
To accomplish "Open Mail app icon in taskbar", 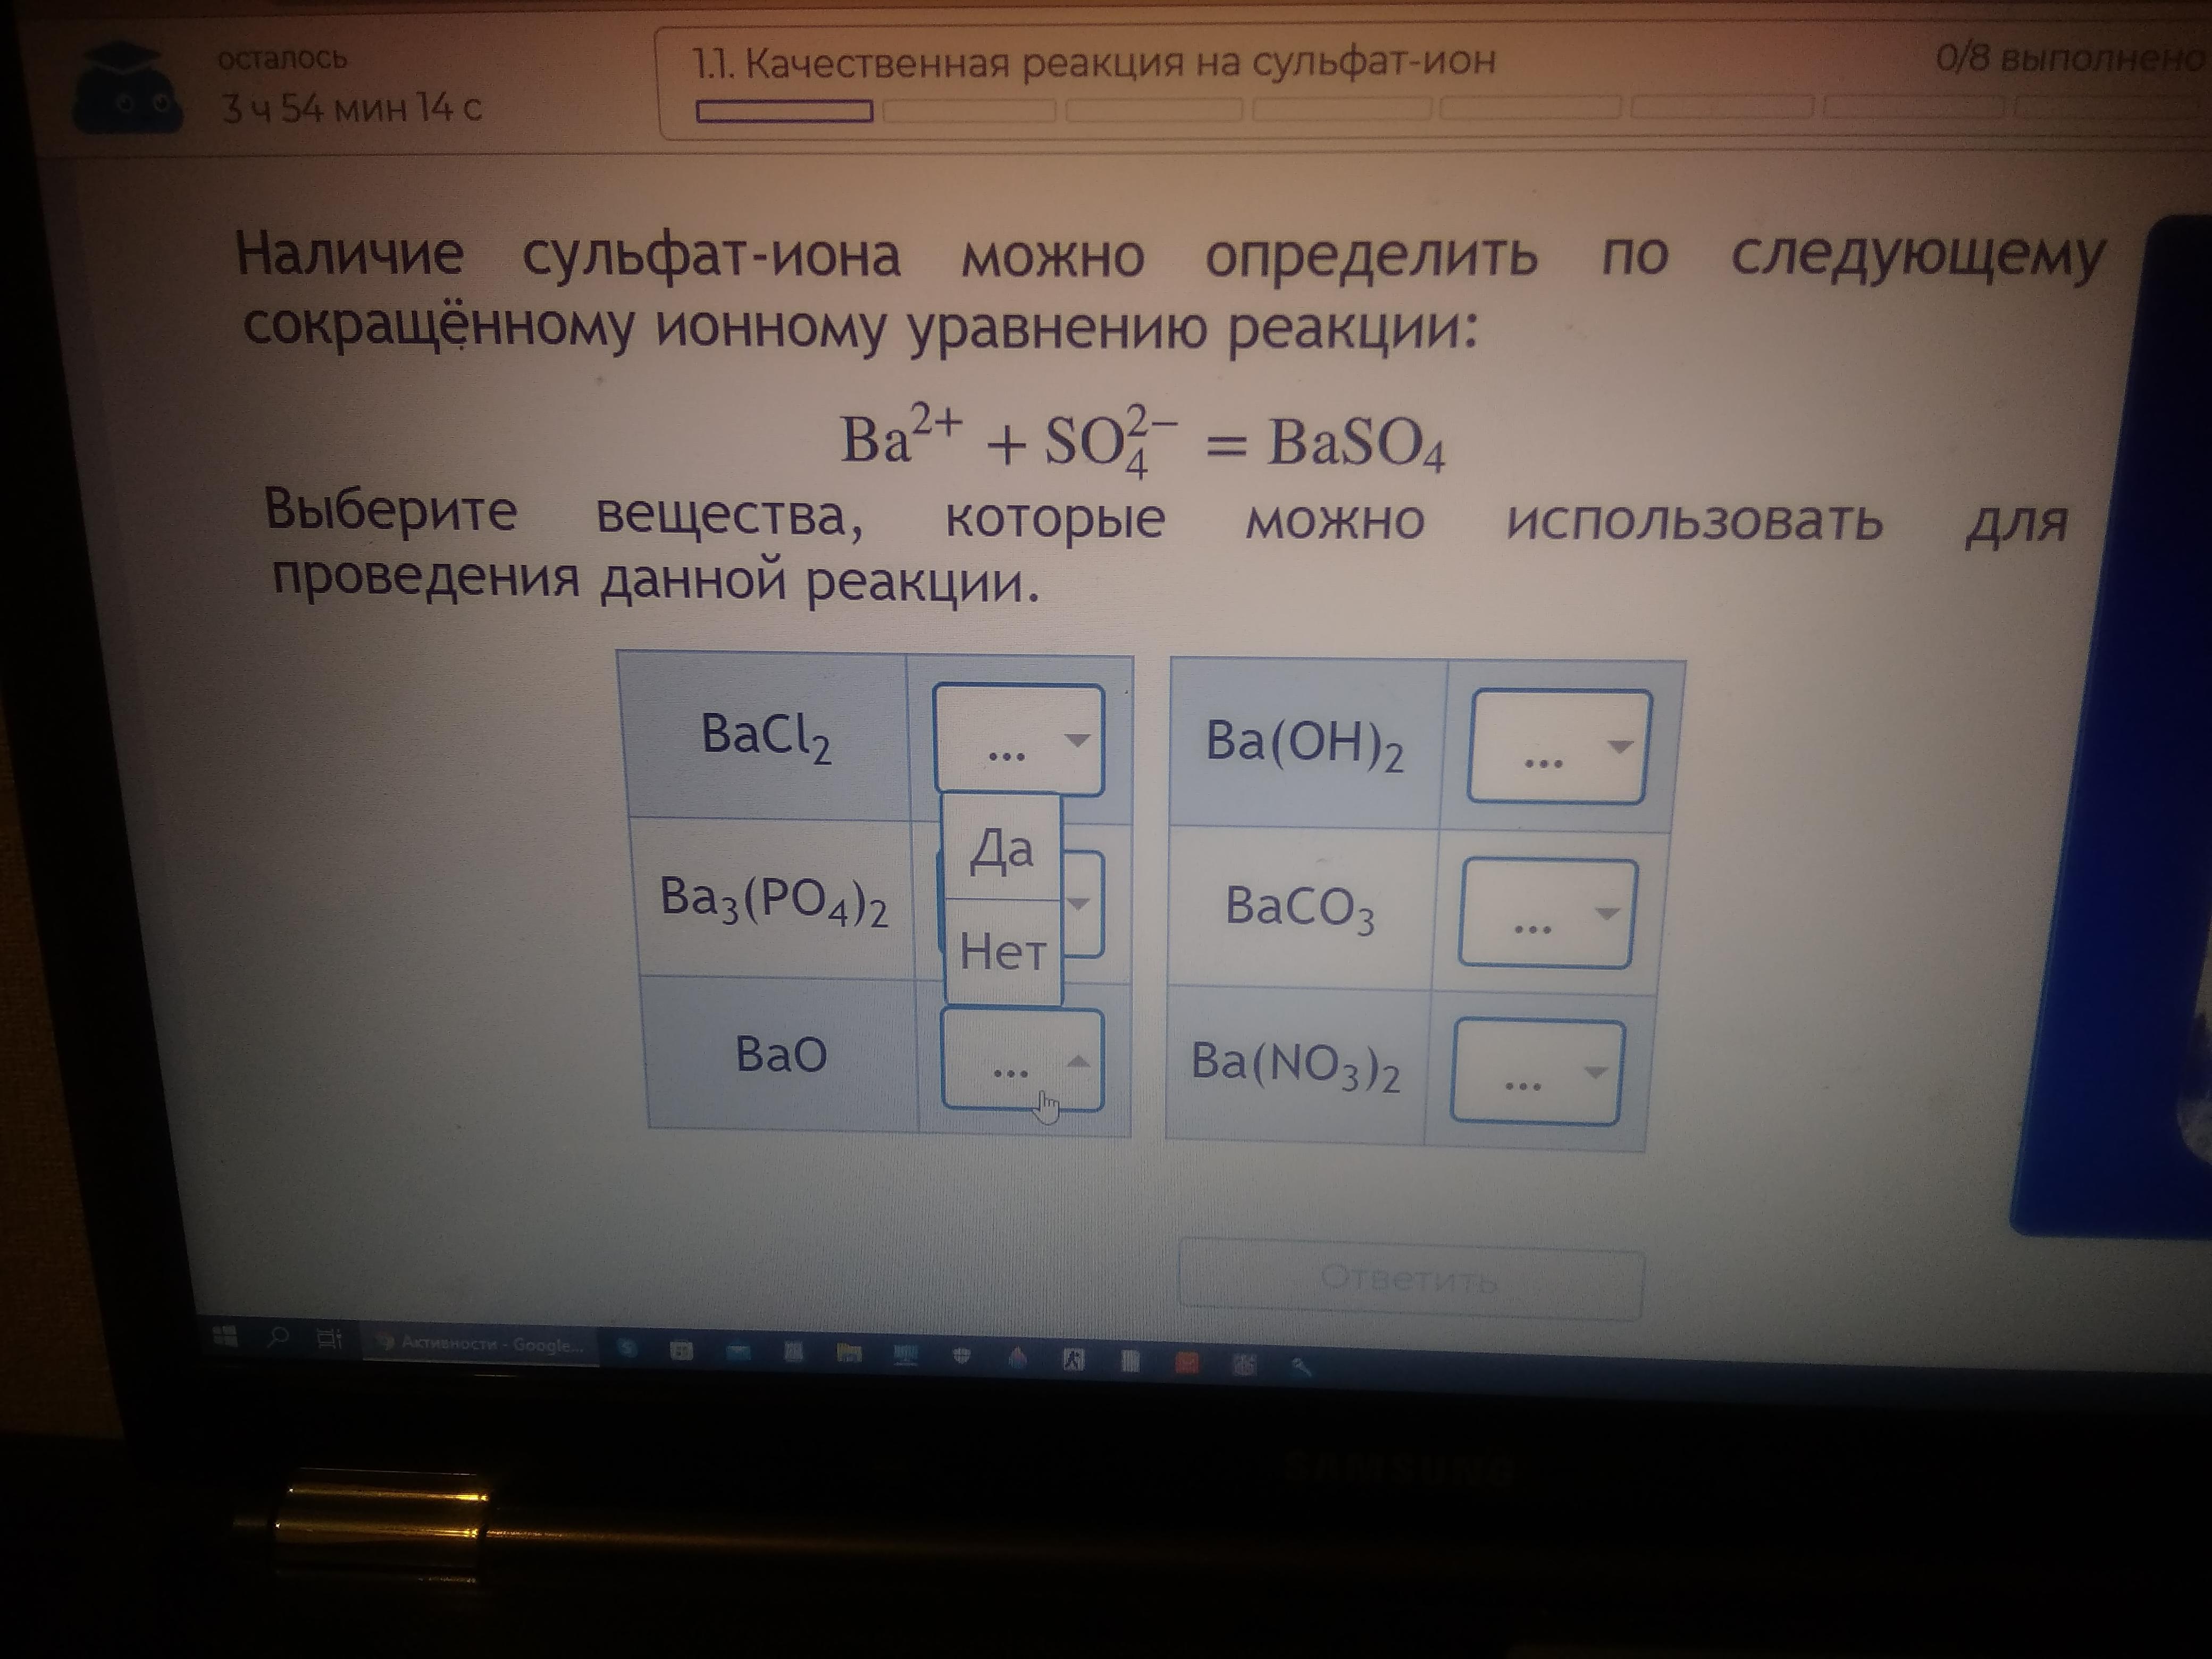I will tap(738, 1352).
